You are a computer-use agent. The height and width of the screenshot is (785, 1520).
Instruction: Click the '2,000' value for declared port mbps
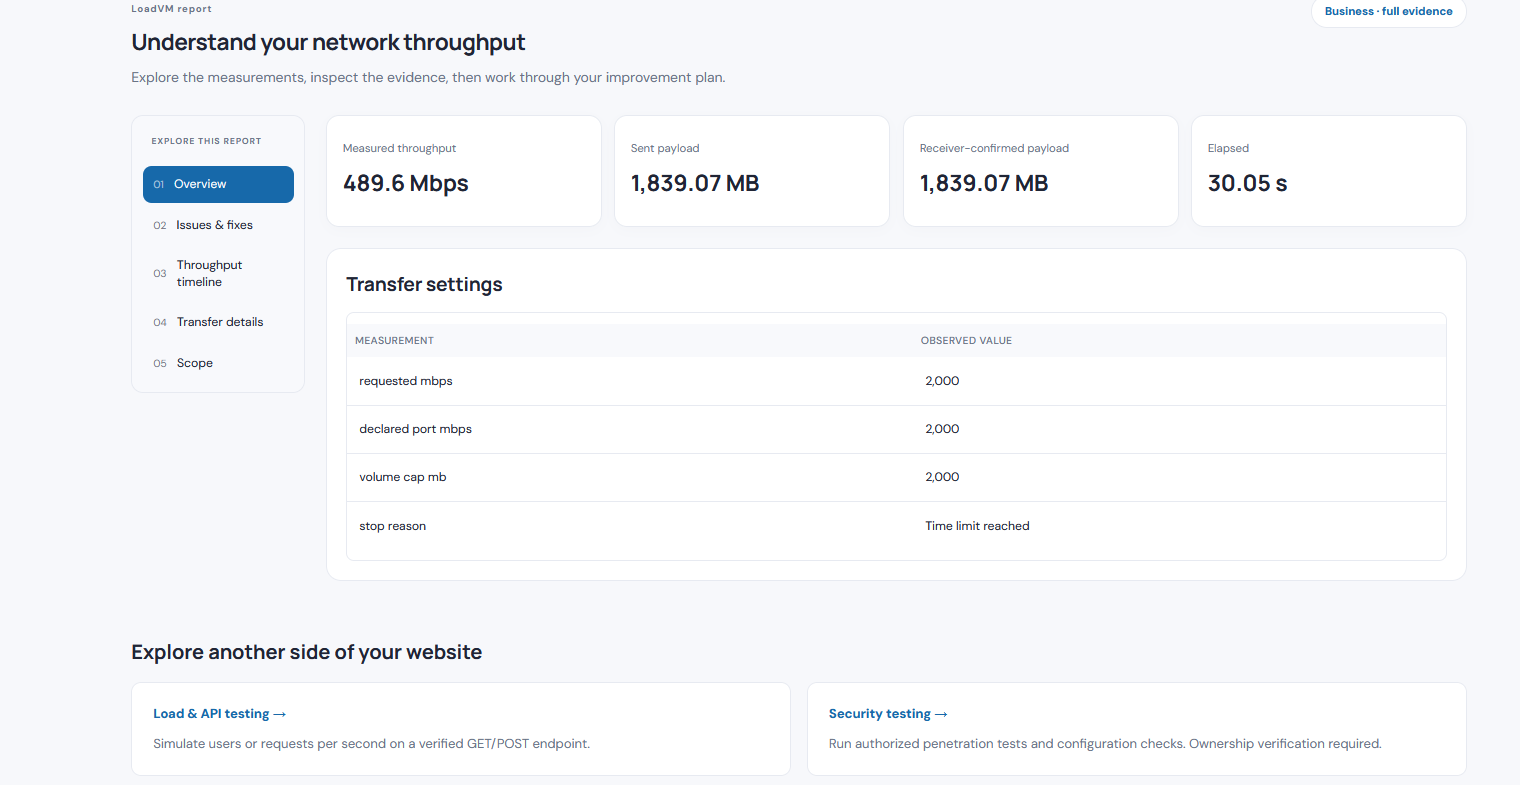(942, 429)
